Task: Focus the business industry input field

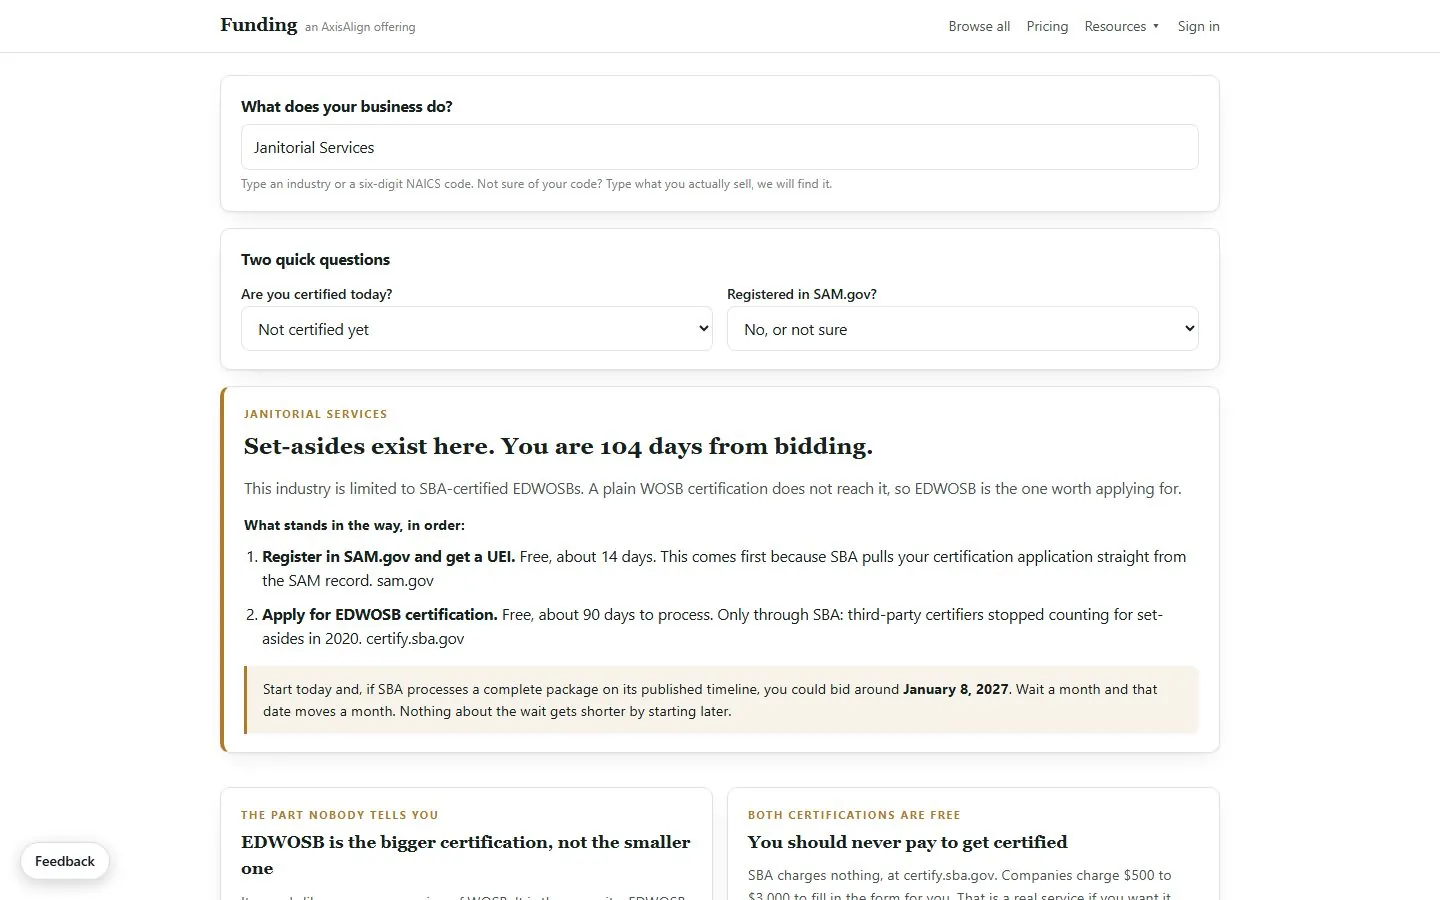Action: (720, 147)
